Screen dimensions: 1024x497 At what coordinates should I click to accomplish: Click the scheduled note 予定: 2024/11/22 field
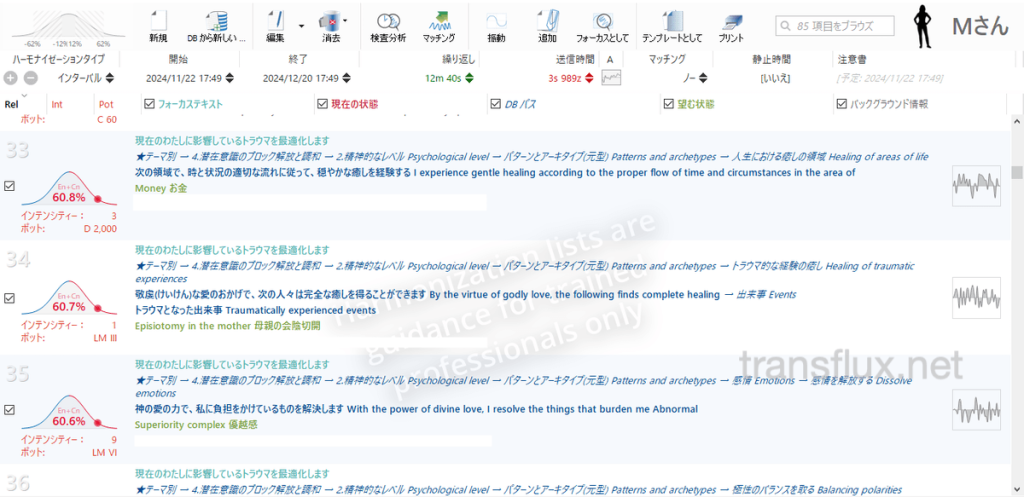click(x=890, y=78)
